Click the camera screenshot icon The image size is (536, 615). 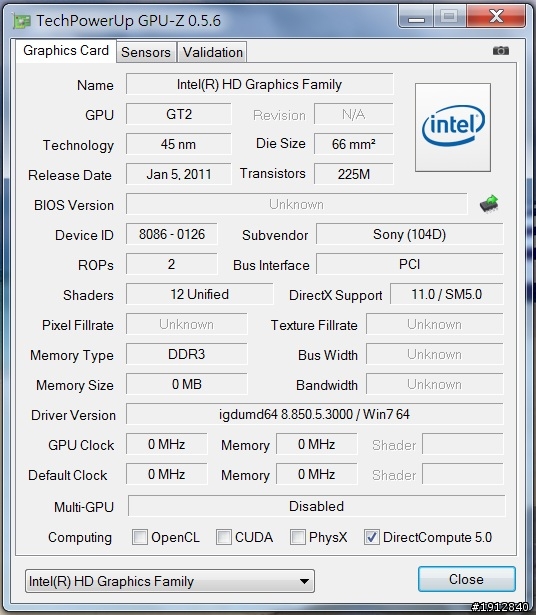pyautogui.click(x=501, y=51)
